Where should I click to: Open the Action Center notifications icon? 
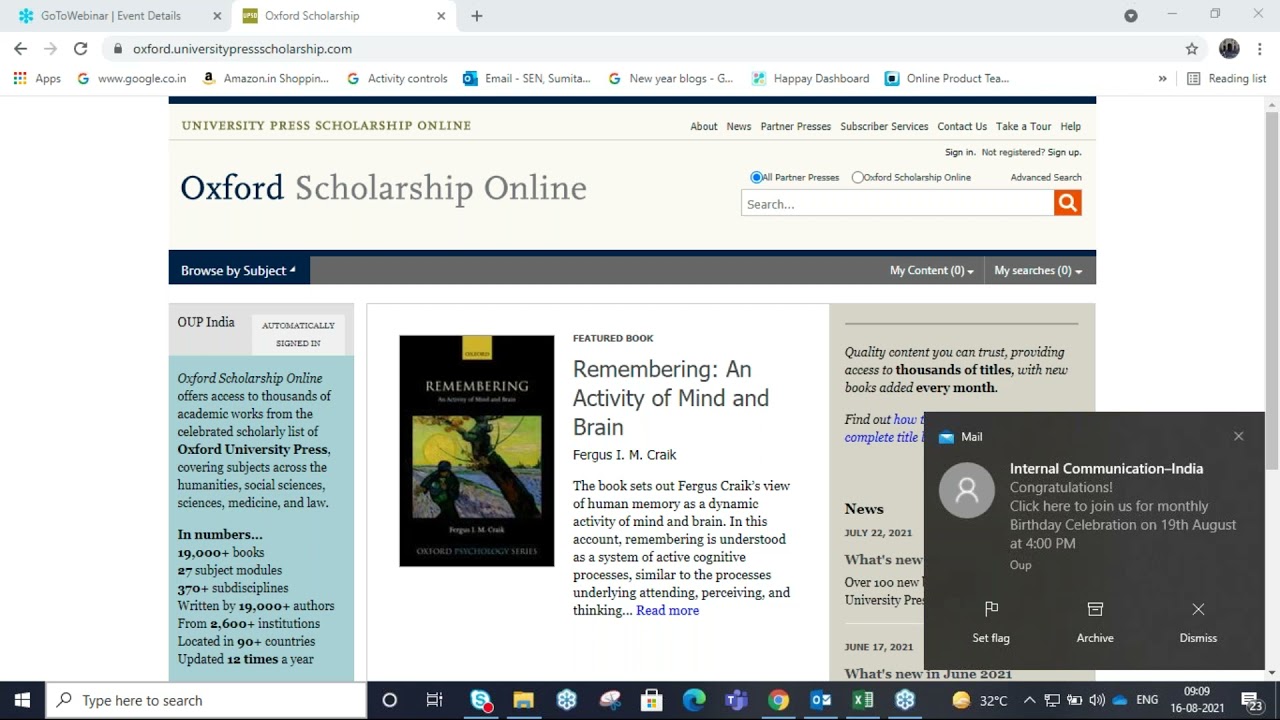[1251, 700]
